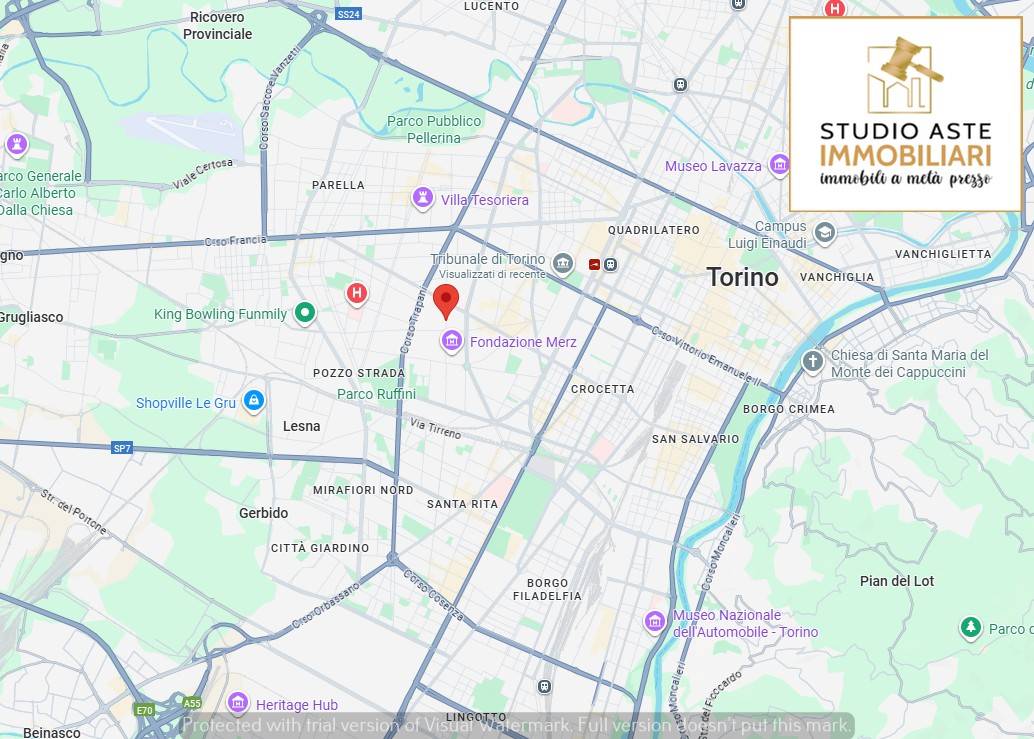This screenshot has width=1034, height=739.
Task: Click the A55 highway badge near Beinasco
Action: [193, 702]
